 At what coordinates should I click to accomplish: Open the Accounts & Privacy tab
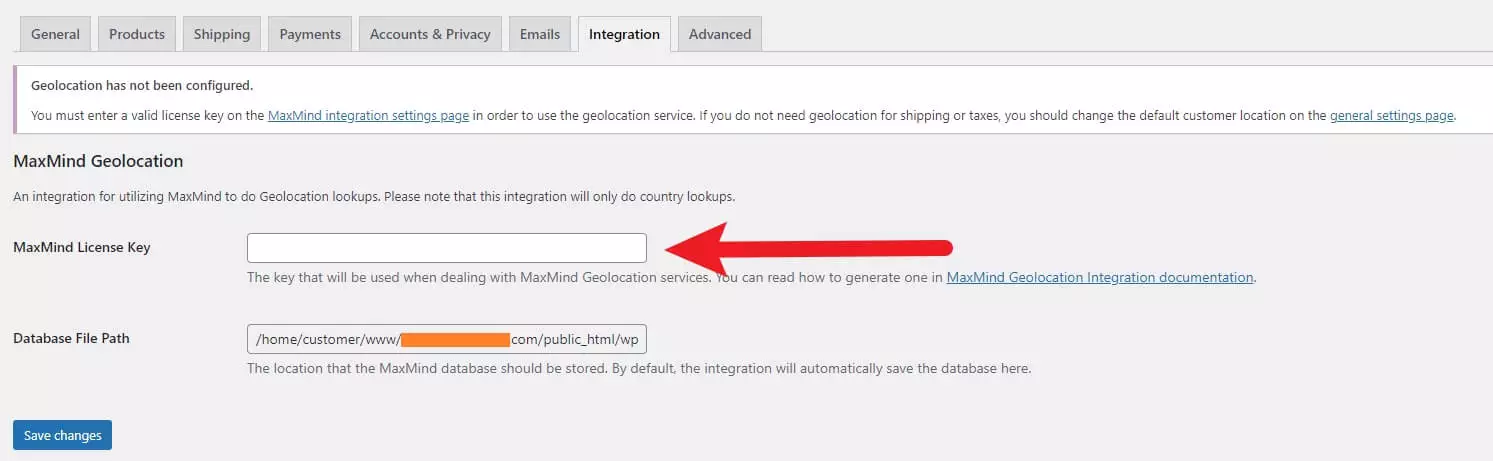(430, 34)
